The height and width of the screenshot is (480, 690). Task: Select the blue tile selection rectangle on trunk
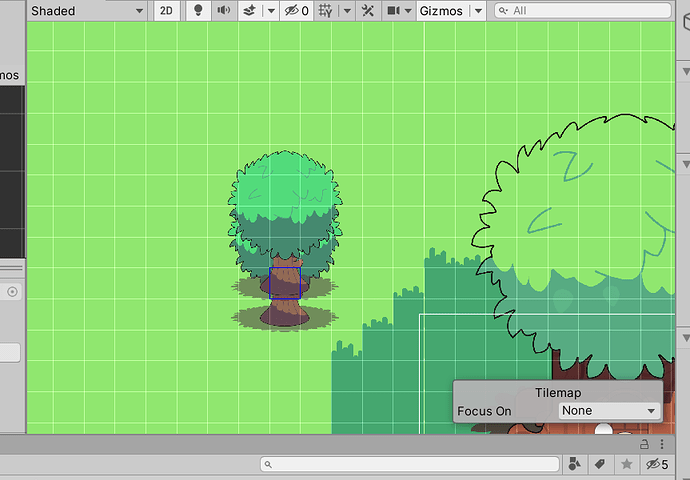coord(285,283)
